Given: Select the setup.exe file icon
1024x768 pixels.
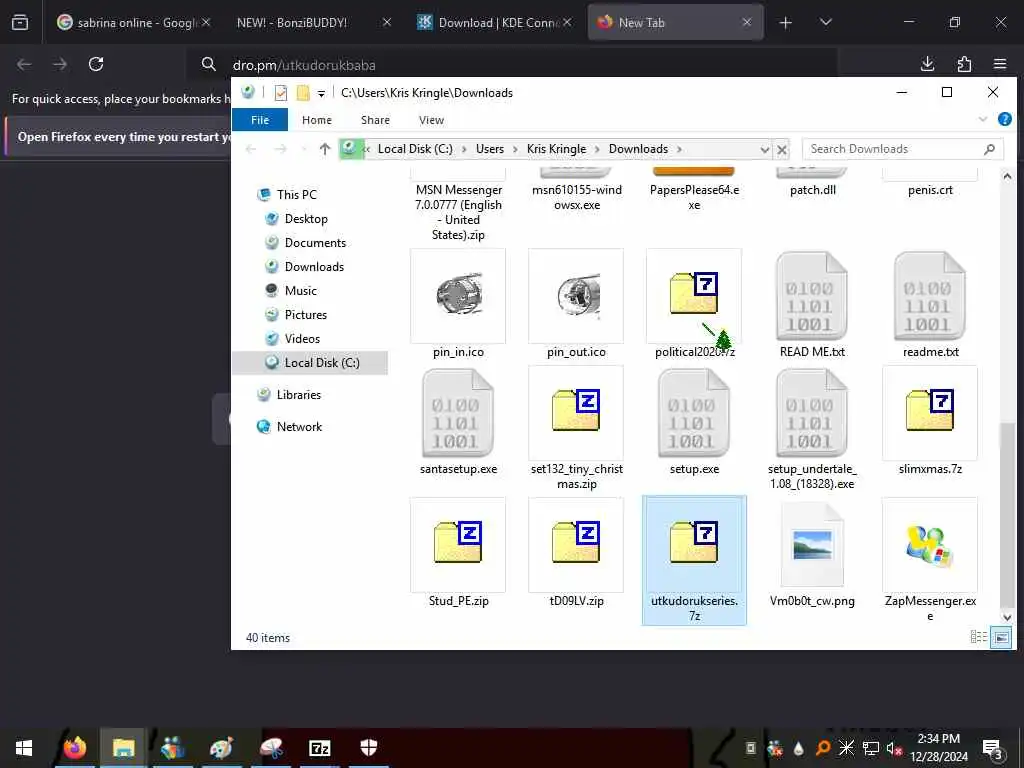Looking at the screenshot, I should coord(694,413).
